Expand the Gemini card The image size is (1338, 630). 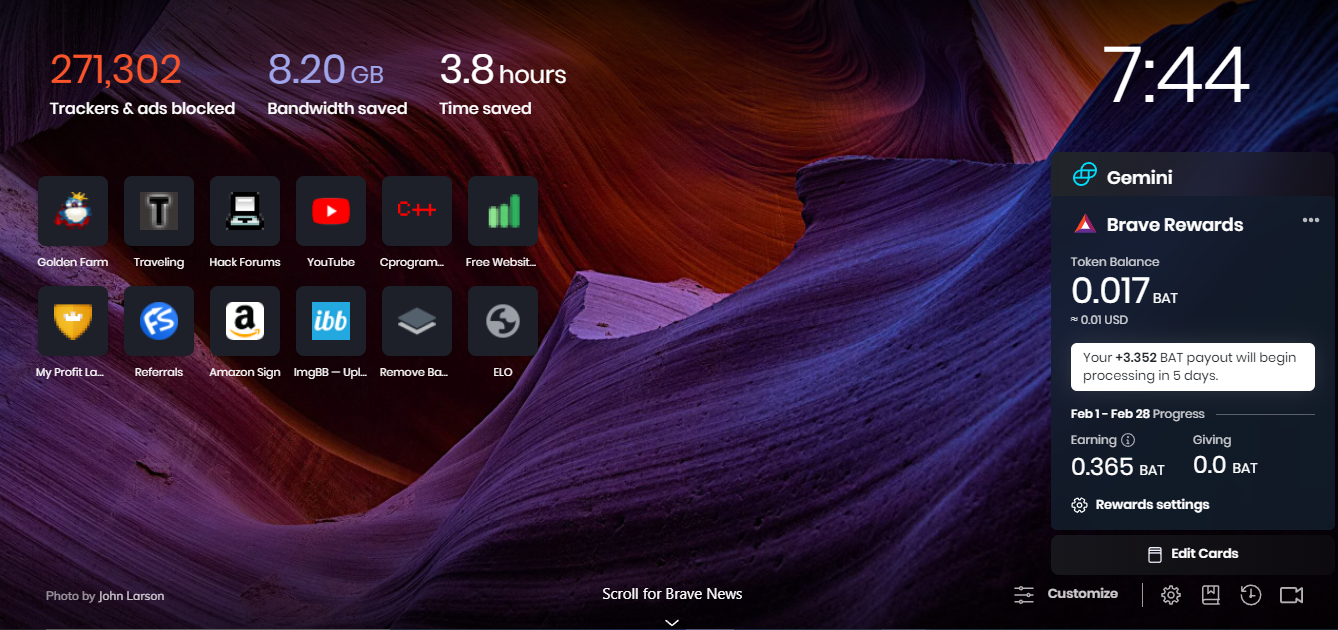pyautogui.click(x=1193, y=177)
